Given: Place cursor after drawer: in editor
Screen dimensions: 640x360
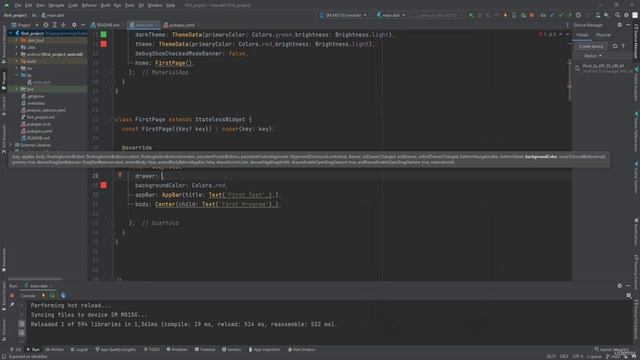Looking at the screenshot, I should pos(162,176).
